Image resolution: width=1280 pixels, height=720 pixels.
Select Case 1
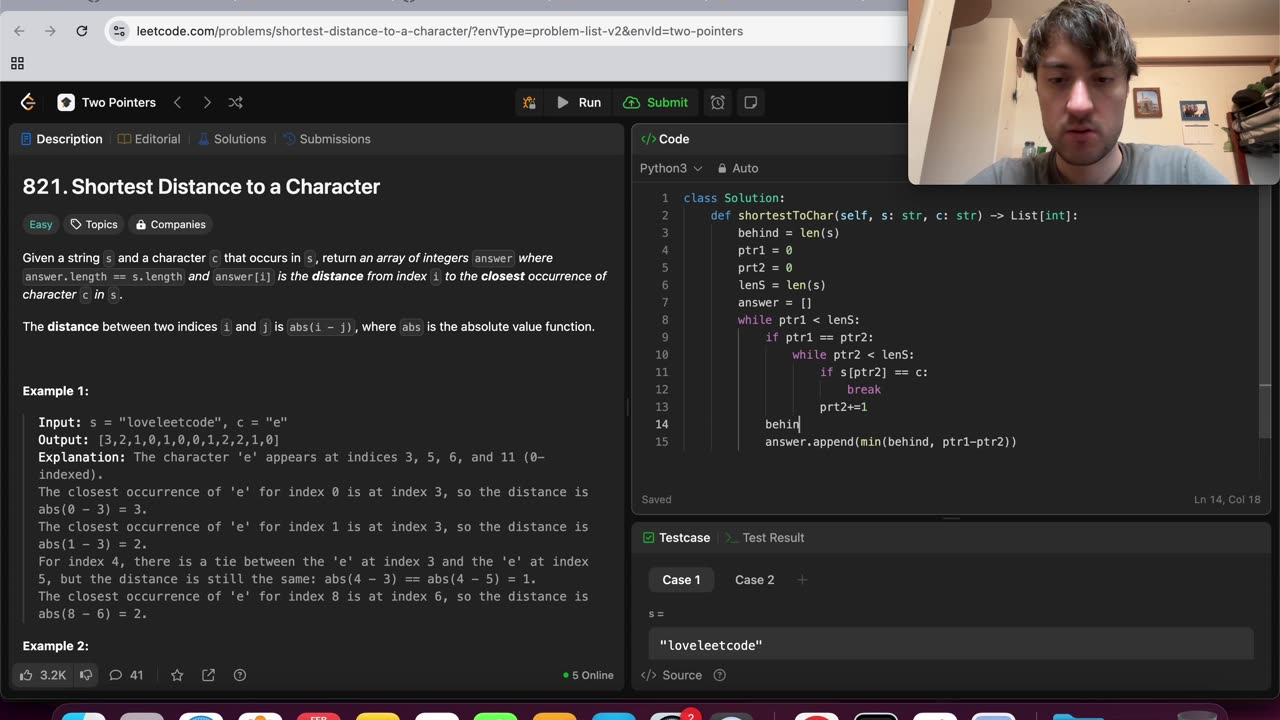point(681,580)
